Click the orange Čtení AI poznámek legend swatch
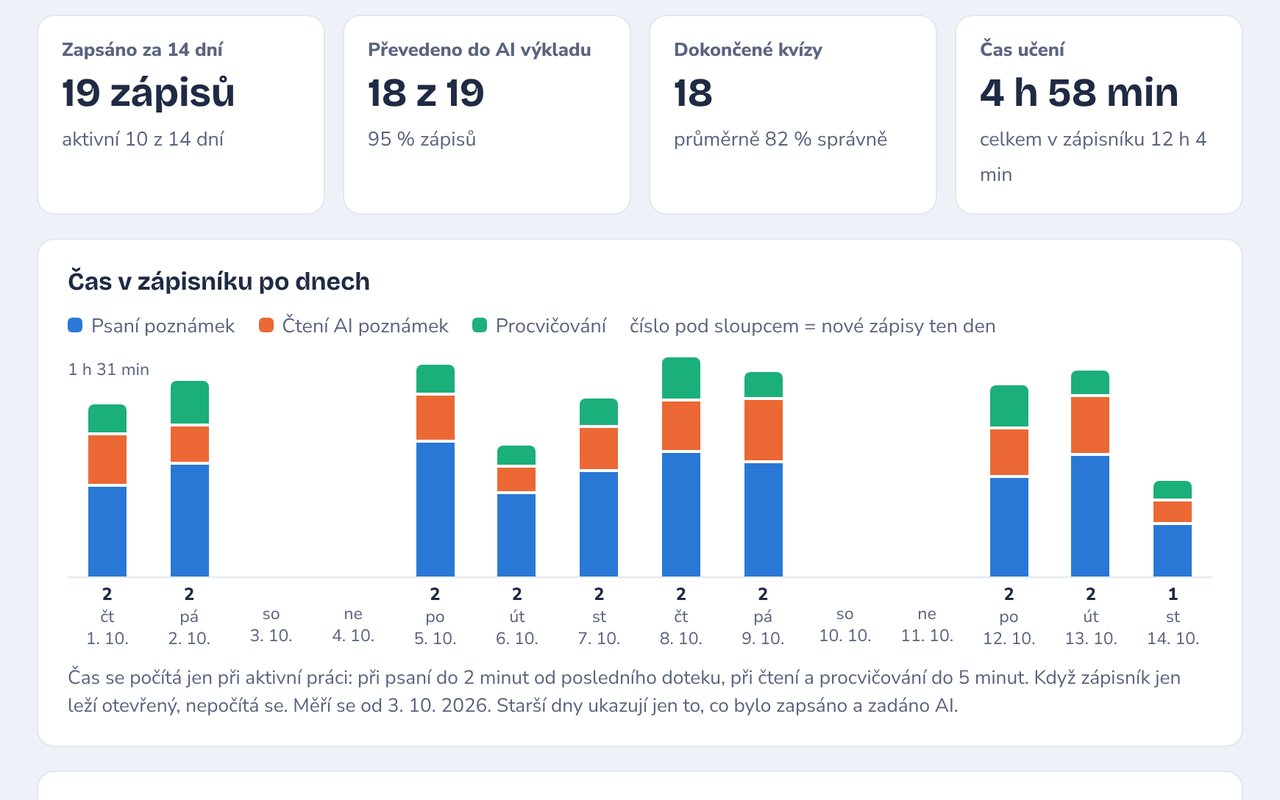The width and height of the screenshot is (1280, 800). pos(266,325)
